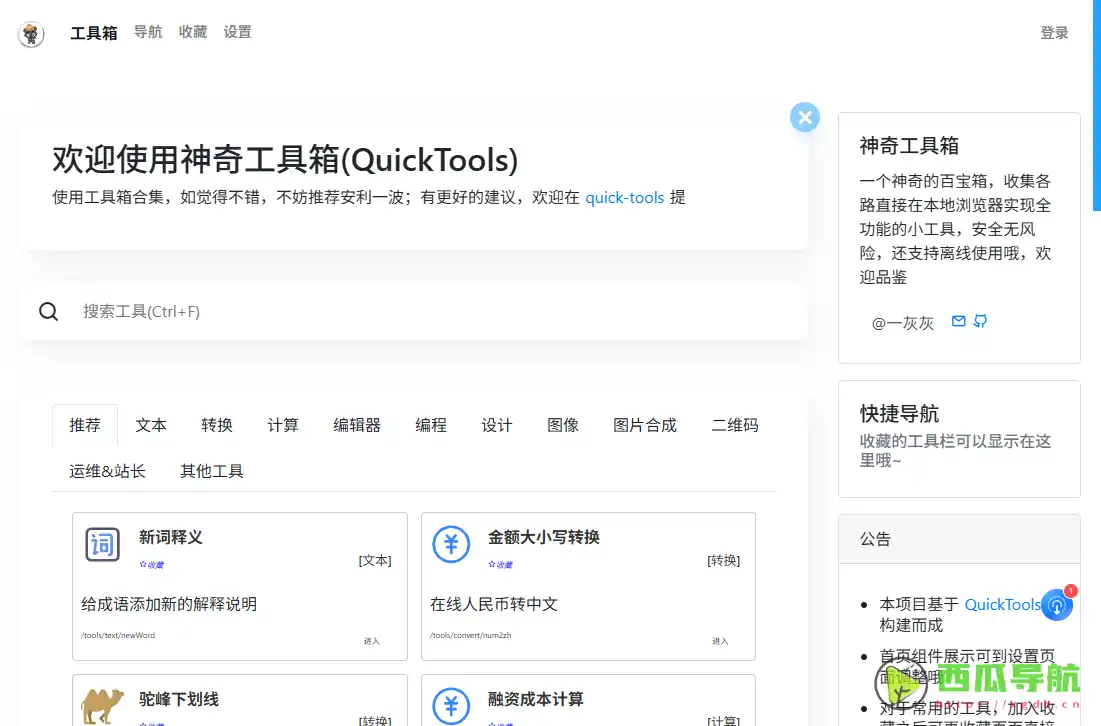Click the @一灰灰 author name
This screenshot has width=1101, height=726.
[902, 323]
